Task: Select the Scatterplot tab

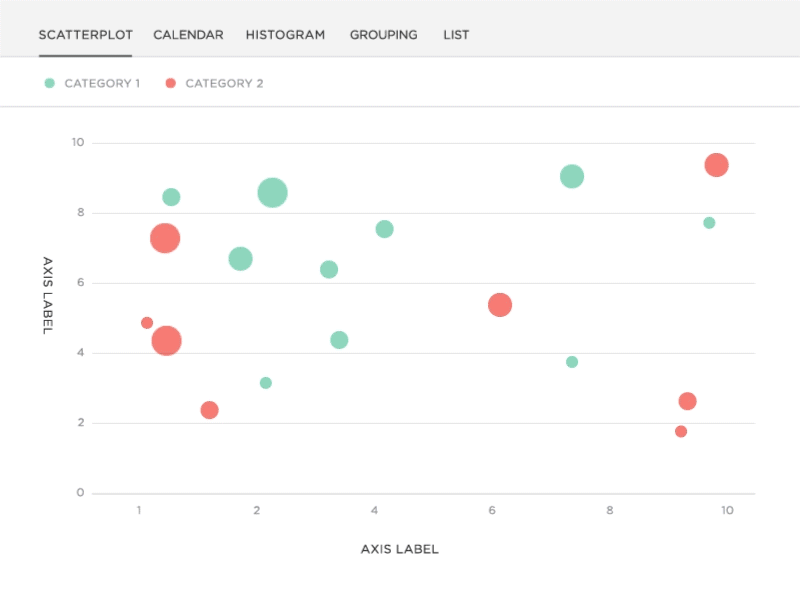Action: pos(84,34)
